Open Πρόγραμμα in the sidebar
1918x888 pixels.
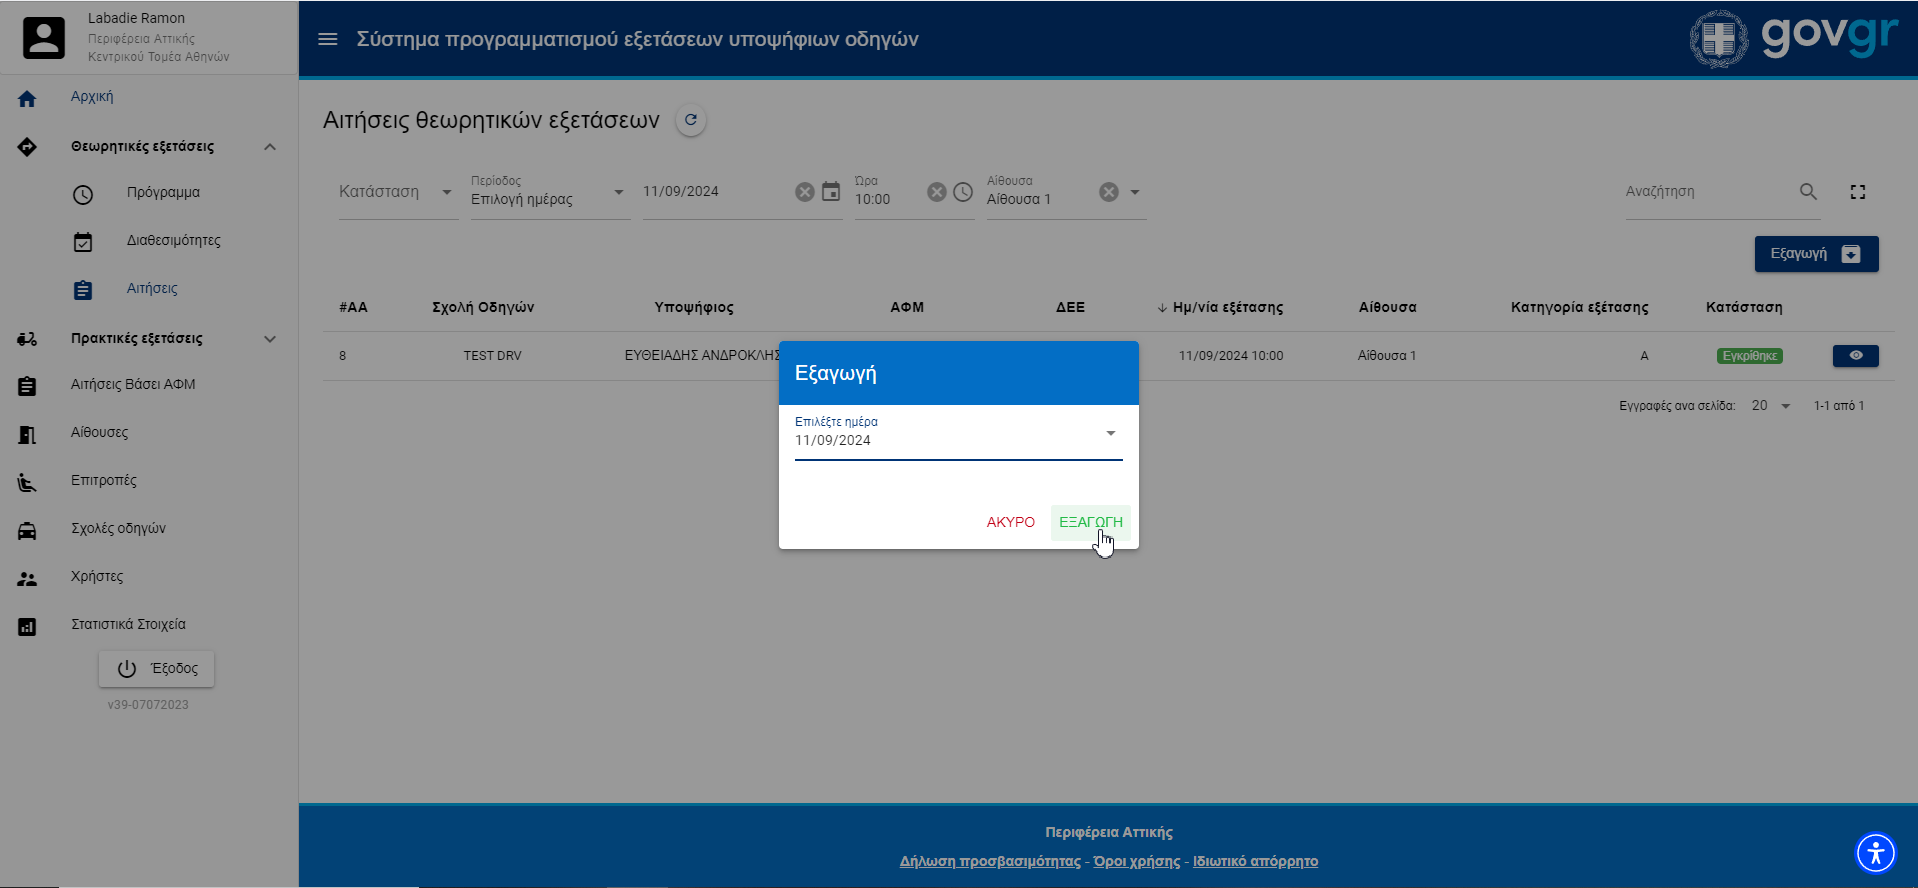coord(163,193)
